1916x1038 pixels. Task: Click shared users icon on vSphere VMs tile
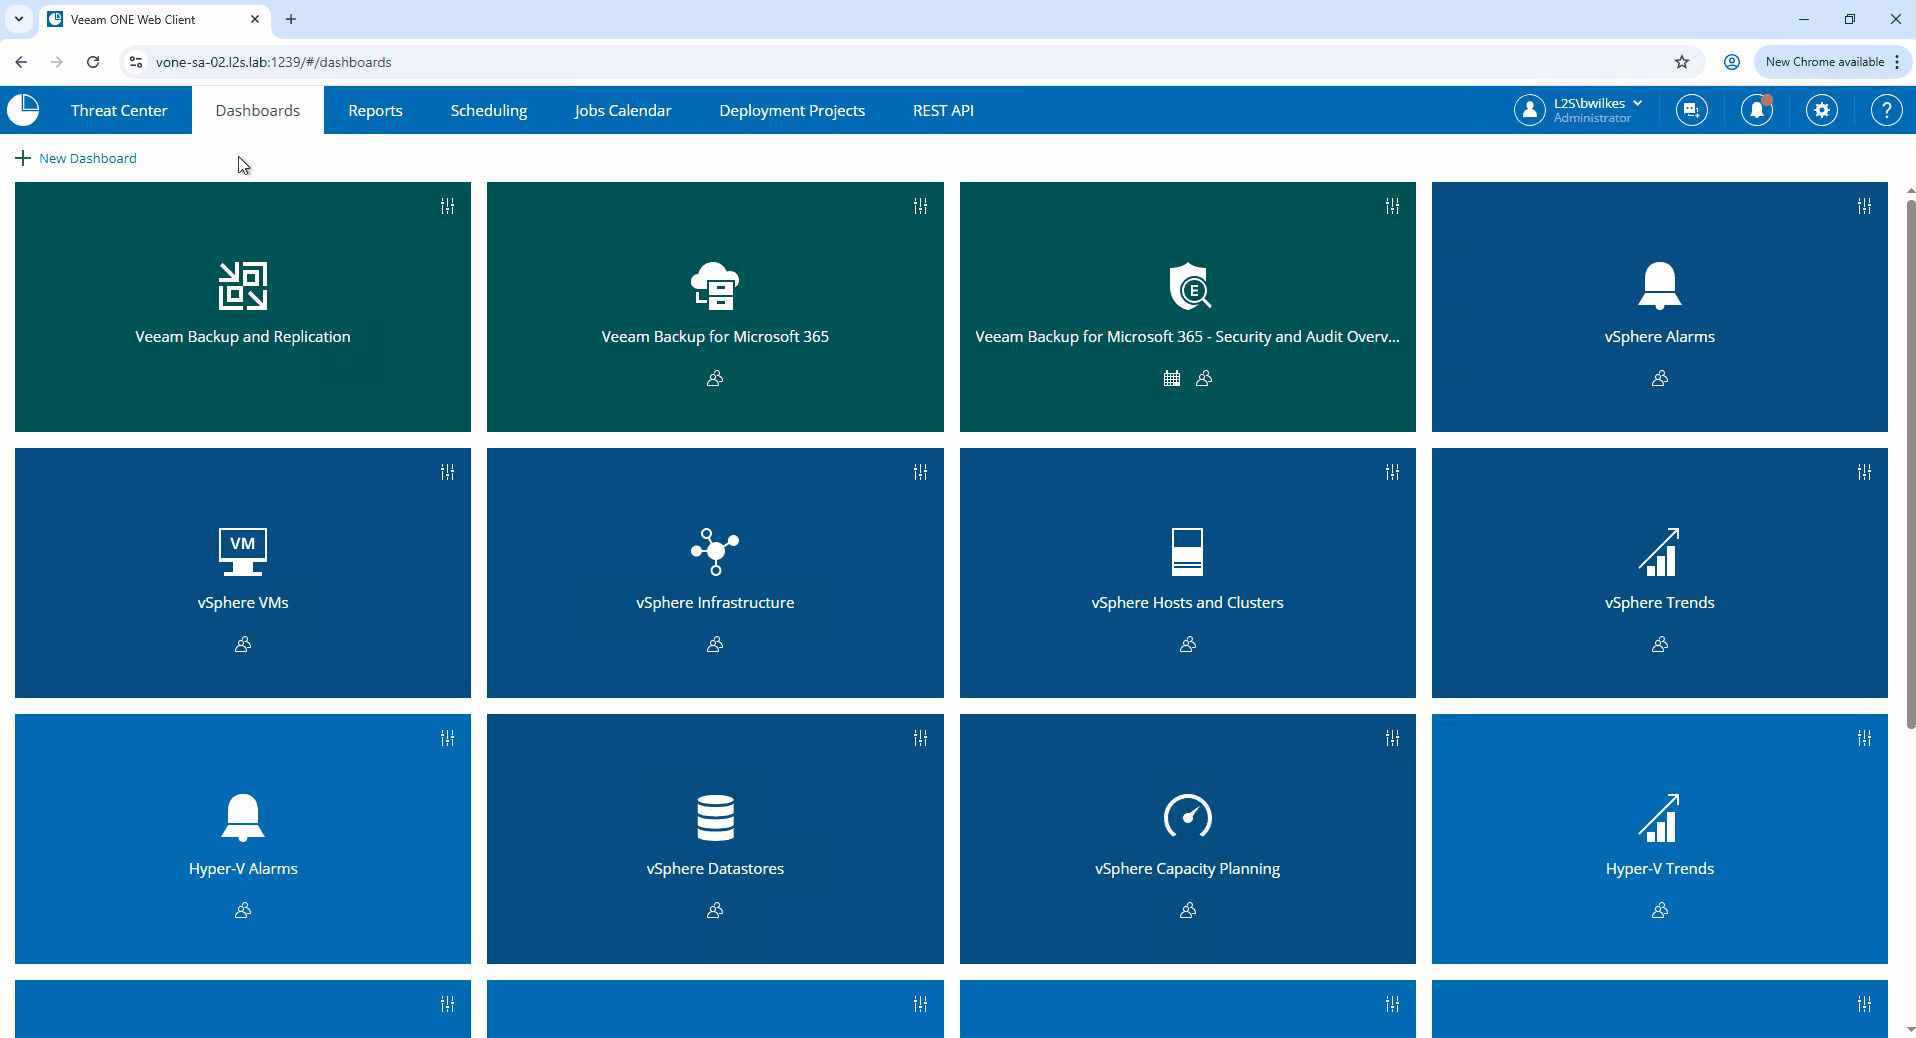tap(243, 644)
